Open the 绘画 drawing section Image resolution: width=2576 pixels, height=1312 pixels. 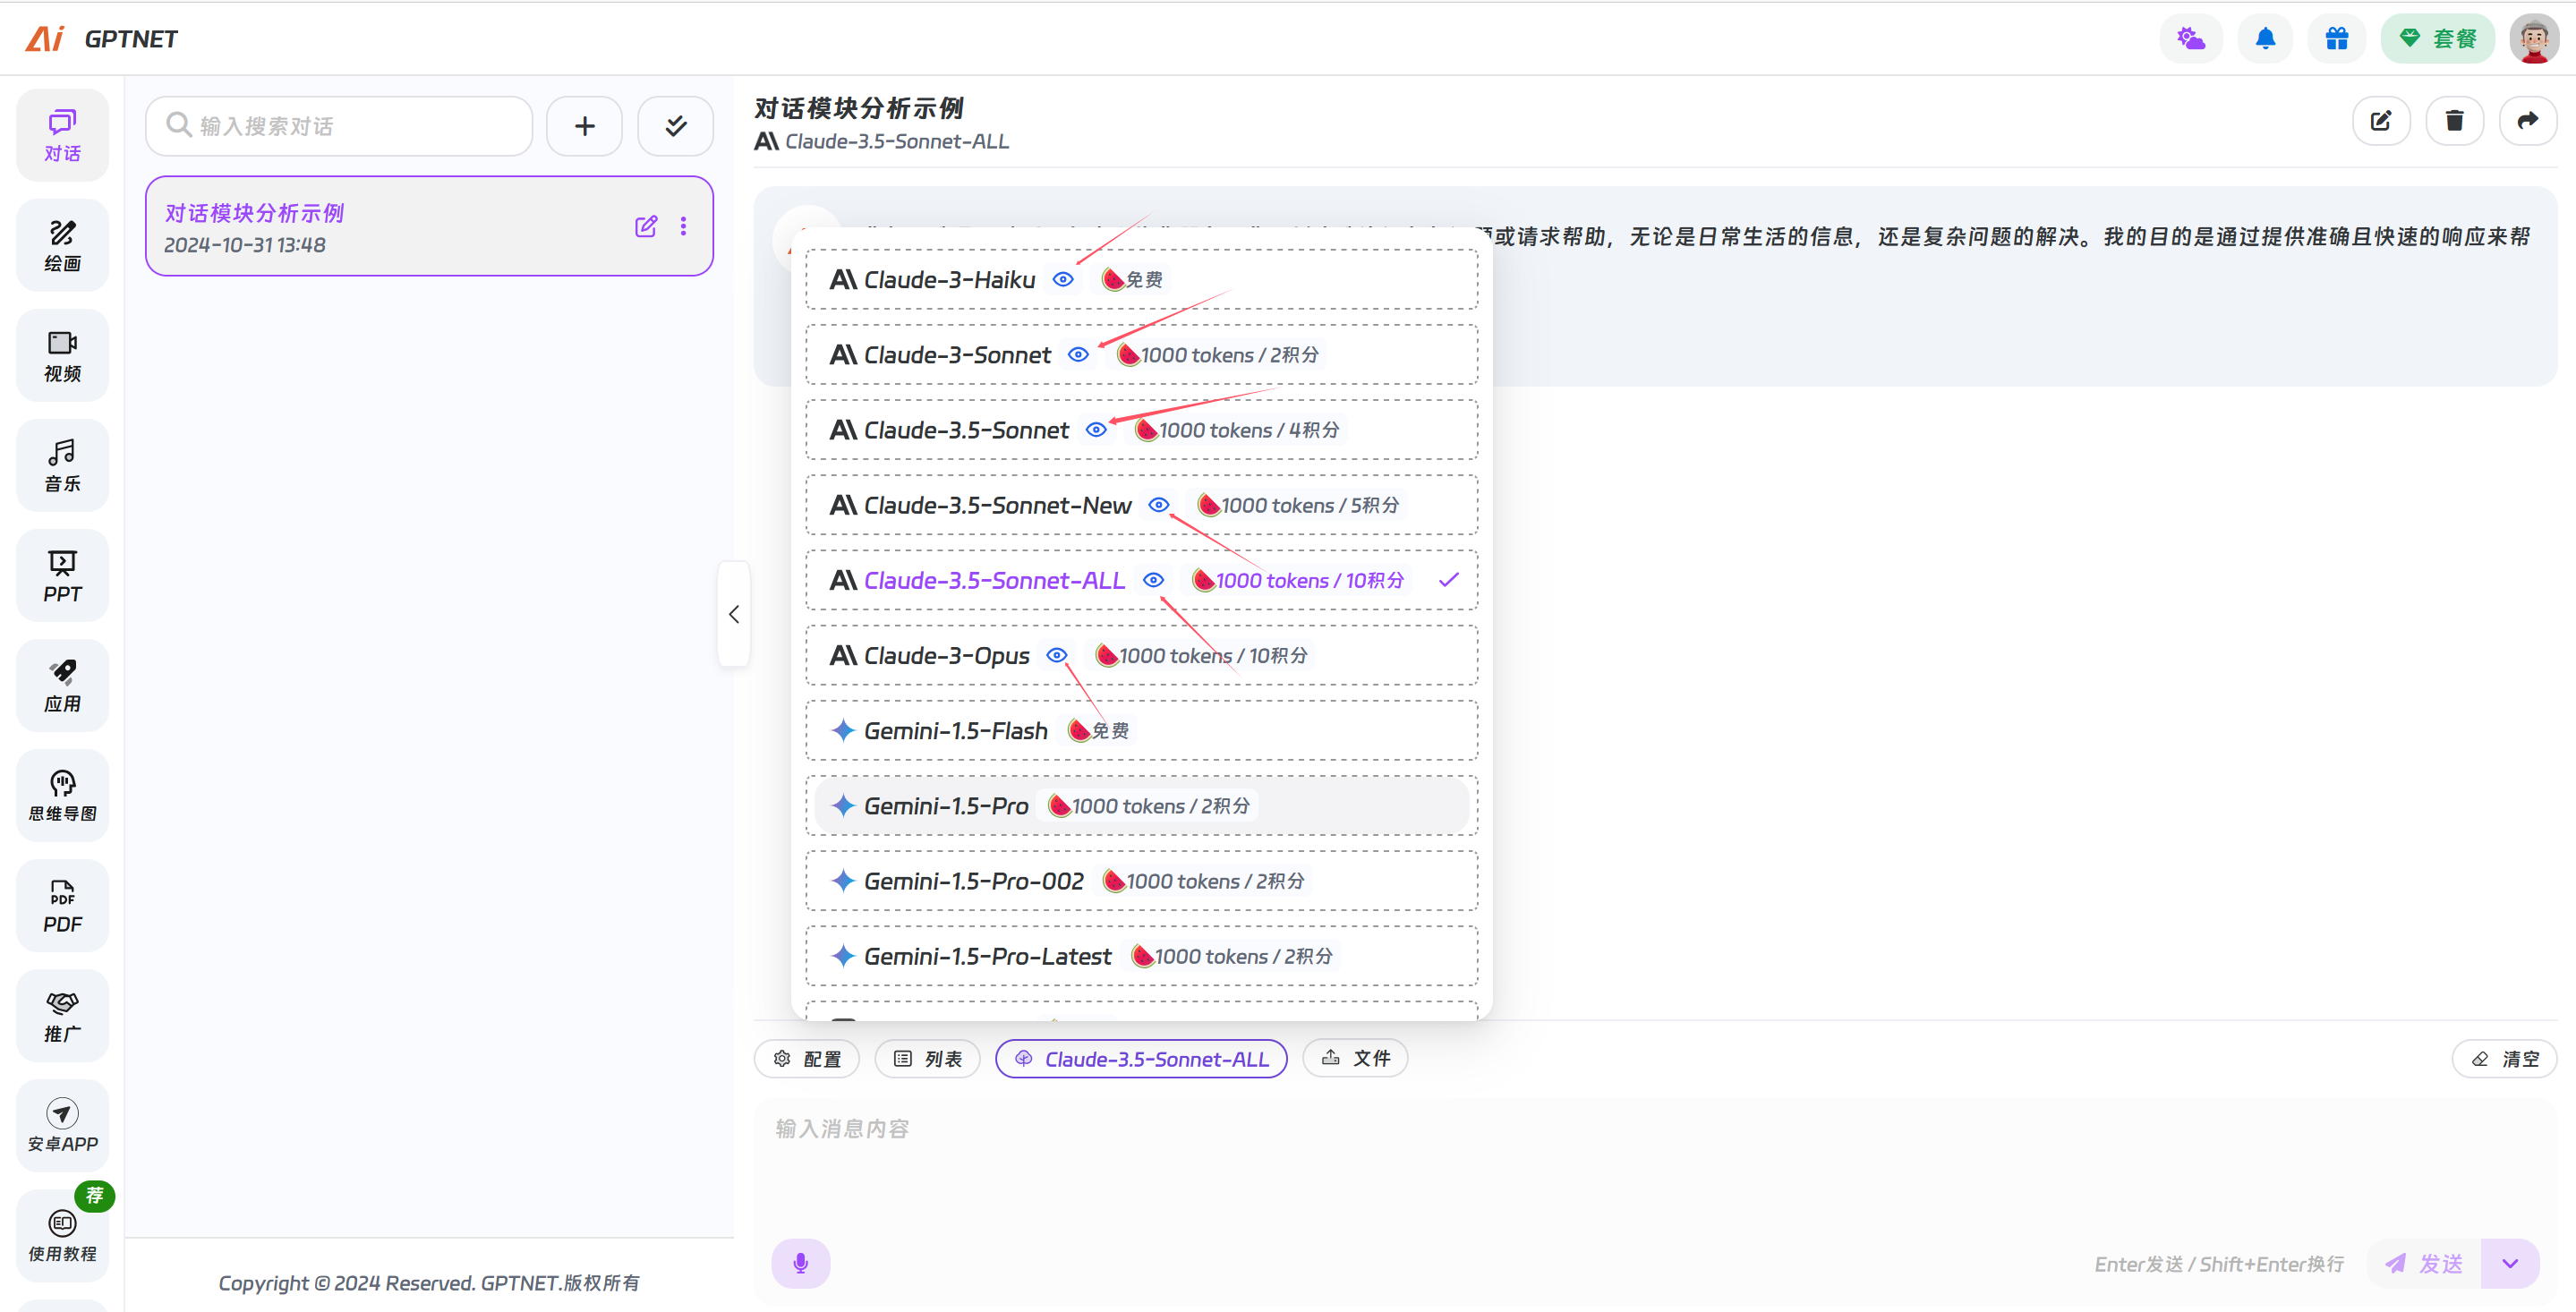click(62, 245)
